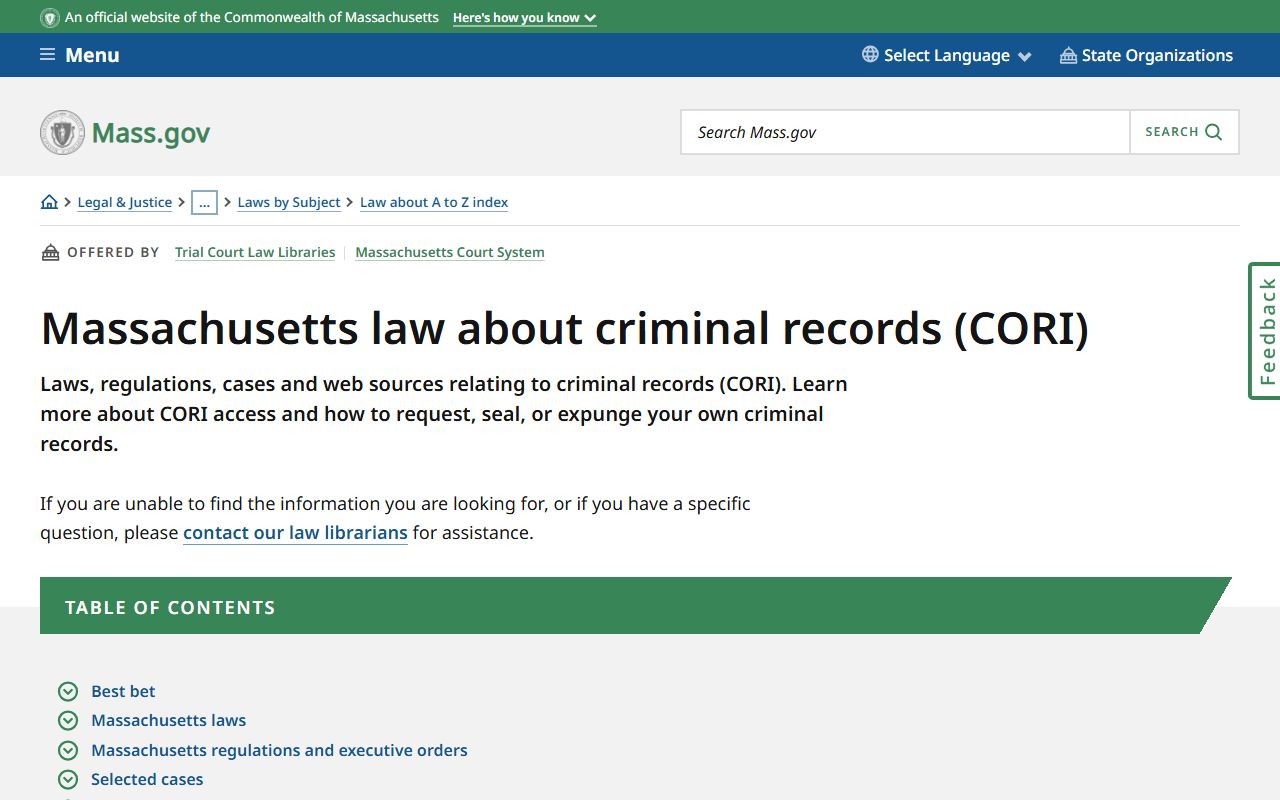This screenshot has height=800, width=1280.
Task: Click the magnifying glass search icon
Action: point(1214,132)
